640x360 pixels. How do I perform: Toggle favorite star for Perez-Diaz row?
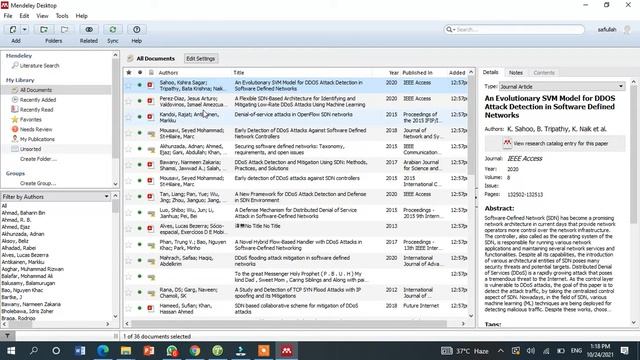tap(129, 101)
